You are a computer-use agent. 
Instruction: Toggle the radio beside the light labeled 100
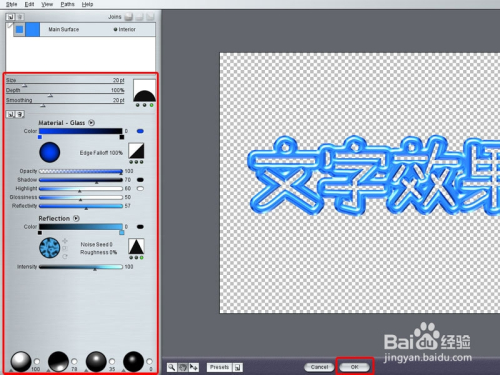click(37, 361)
